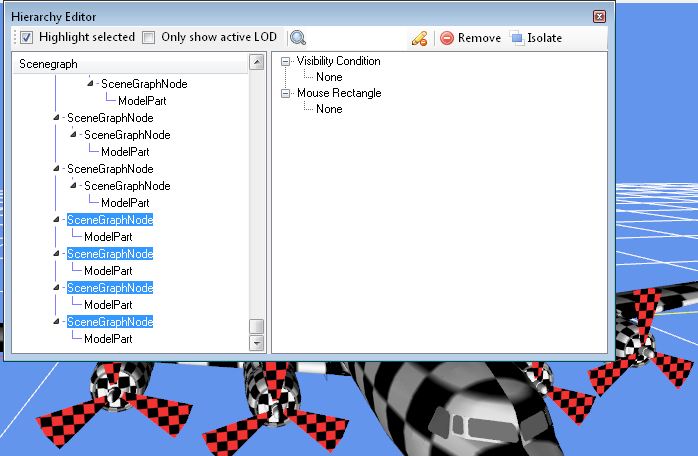Select the Visibility Condition label
This screenshot has width=698, height=456.
338,61
